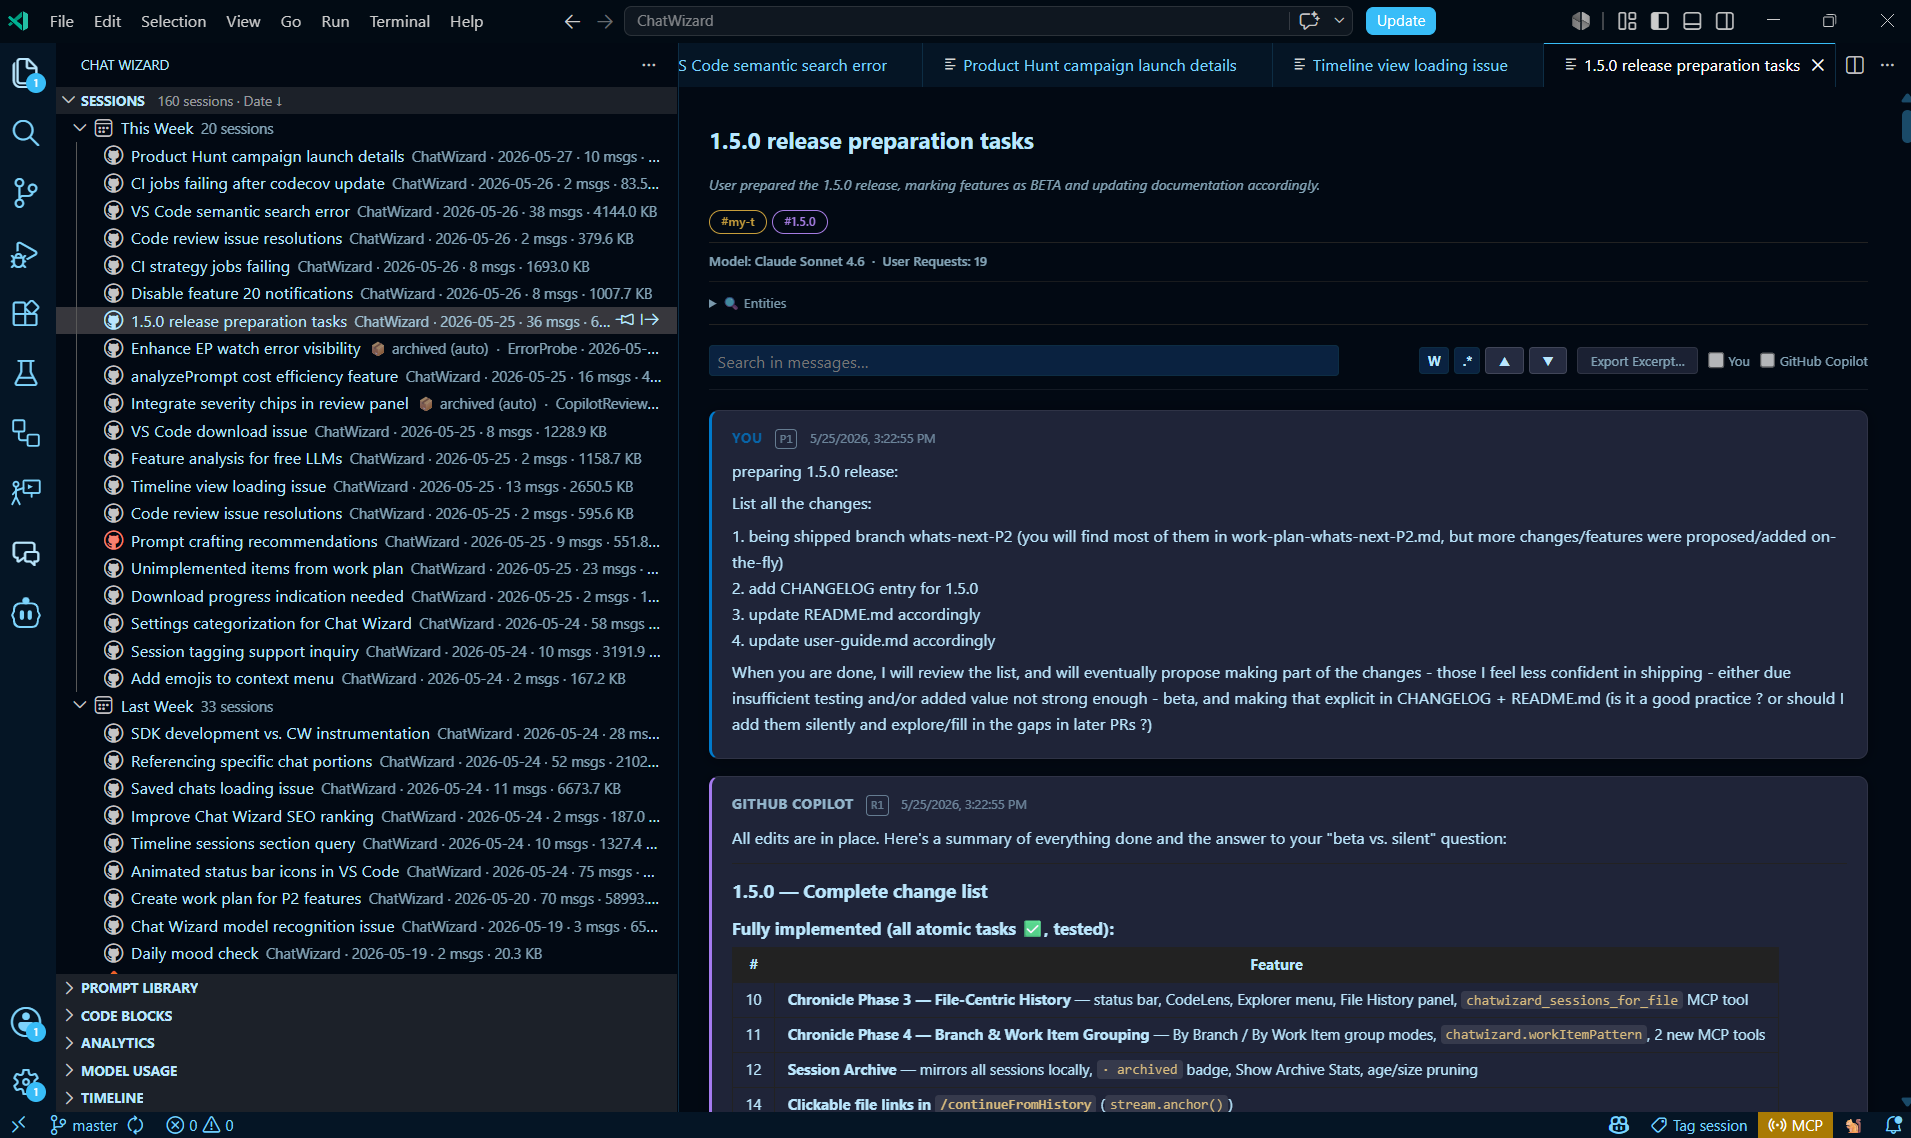The width and height of the screenshot is (1911, 1138).
Task: Jump to next search match arrow
Action: 1548,361
